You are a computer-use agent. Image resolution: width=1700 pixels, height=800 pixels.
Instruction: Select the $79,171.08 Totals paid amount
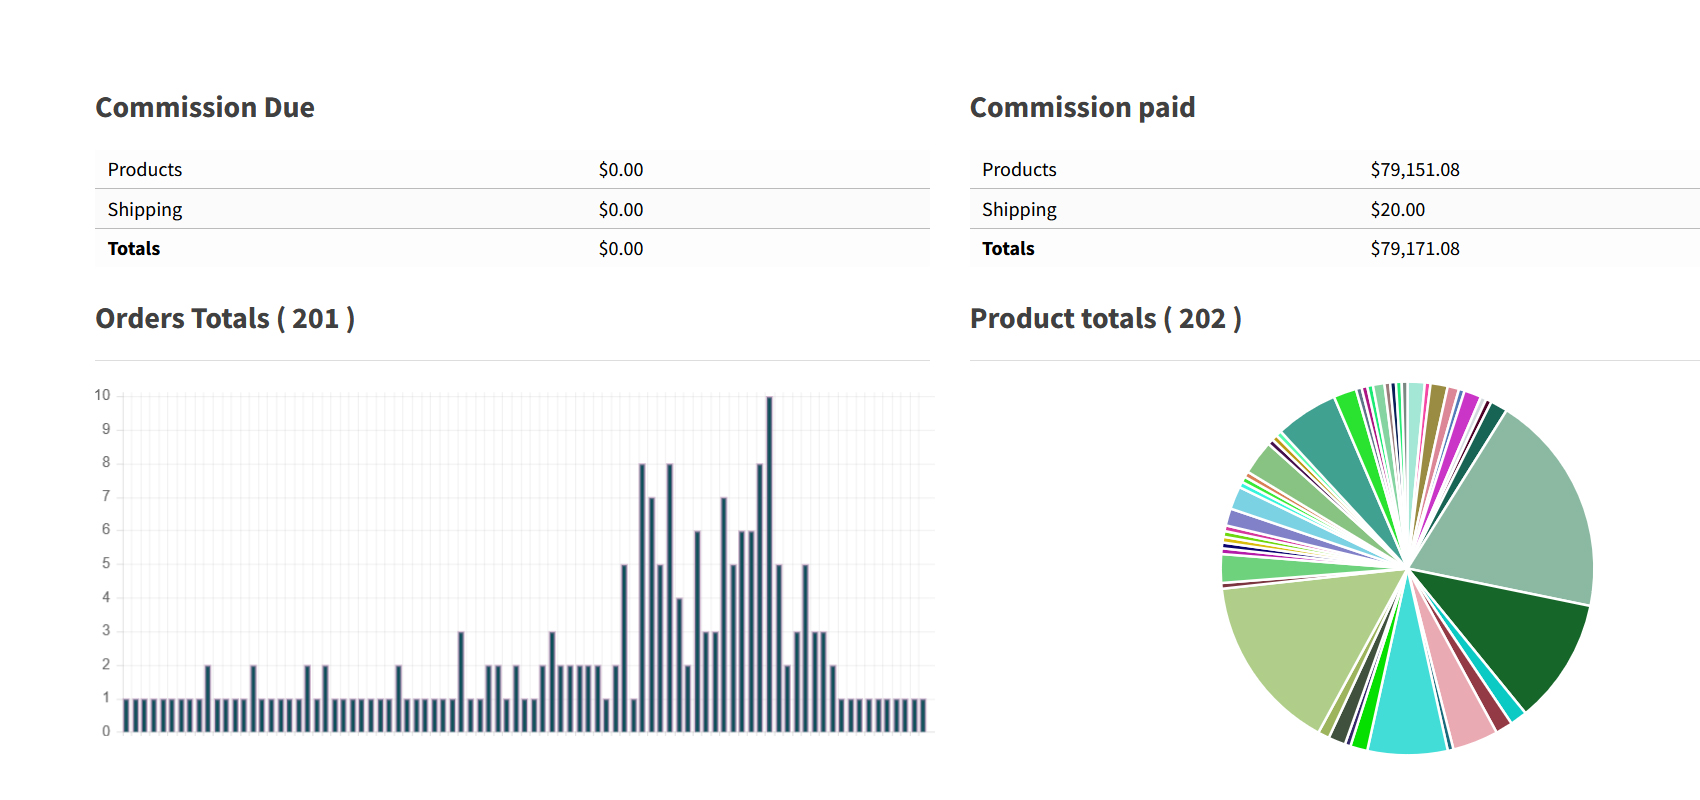pyautogui.click(x=1414, y=249)
